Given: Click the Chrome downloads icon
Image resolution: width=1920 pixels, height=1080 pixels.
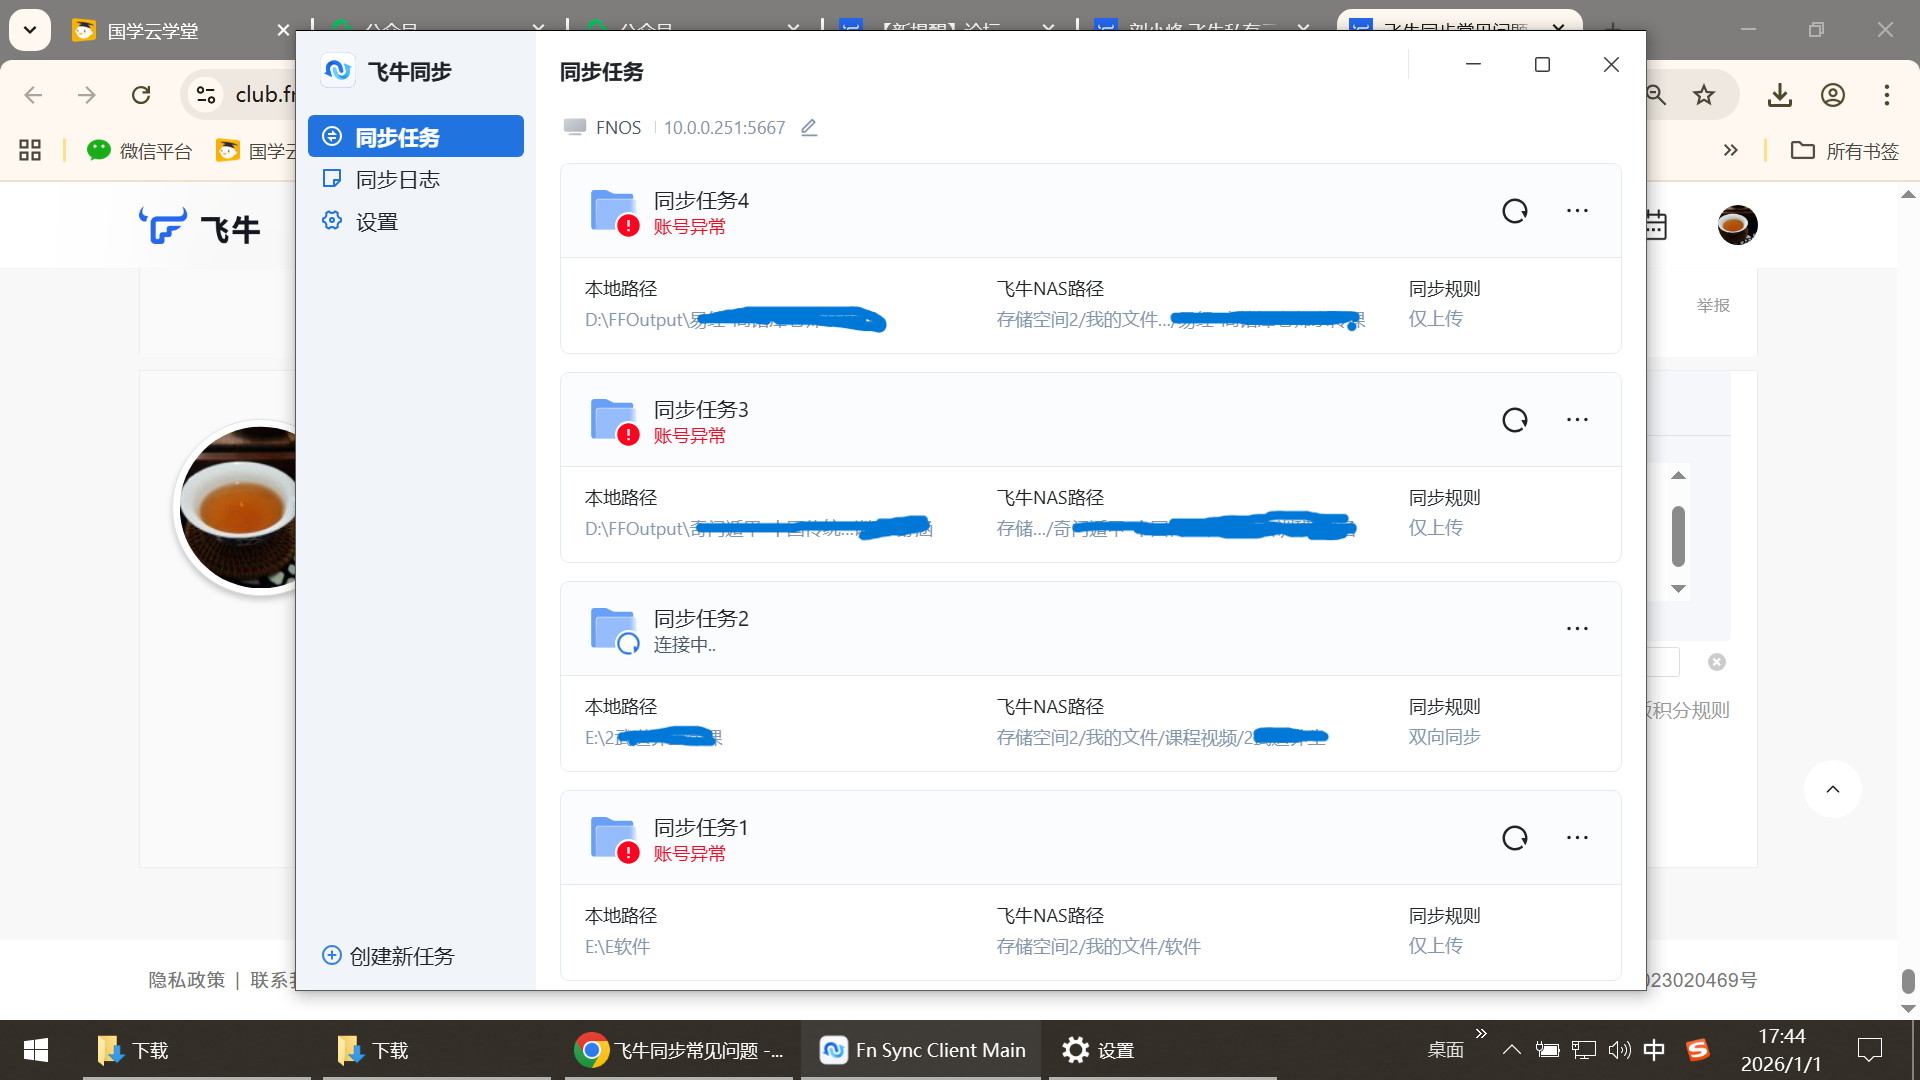Looking at the screenshot, I should tap(1779, 95).
